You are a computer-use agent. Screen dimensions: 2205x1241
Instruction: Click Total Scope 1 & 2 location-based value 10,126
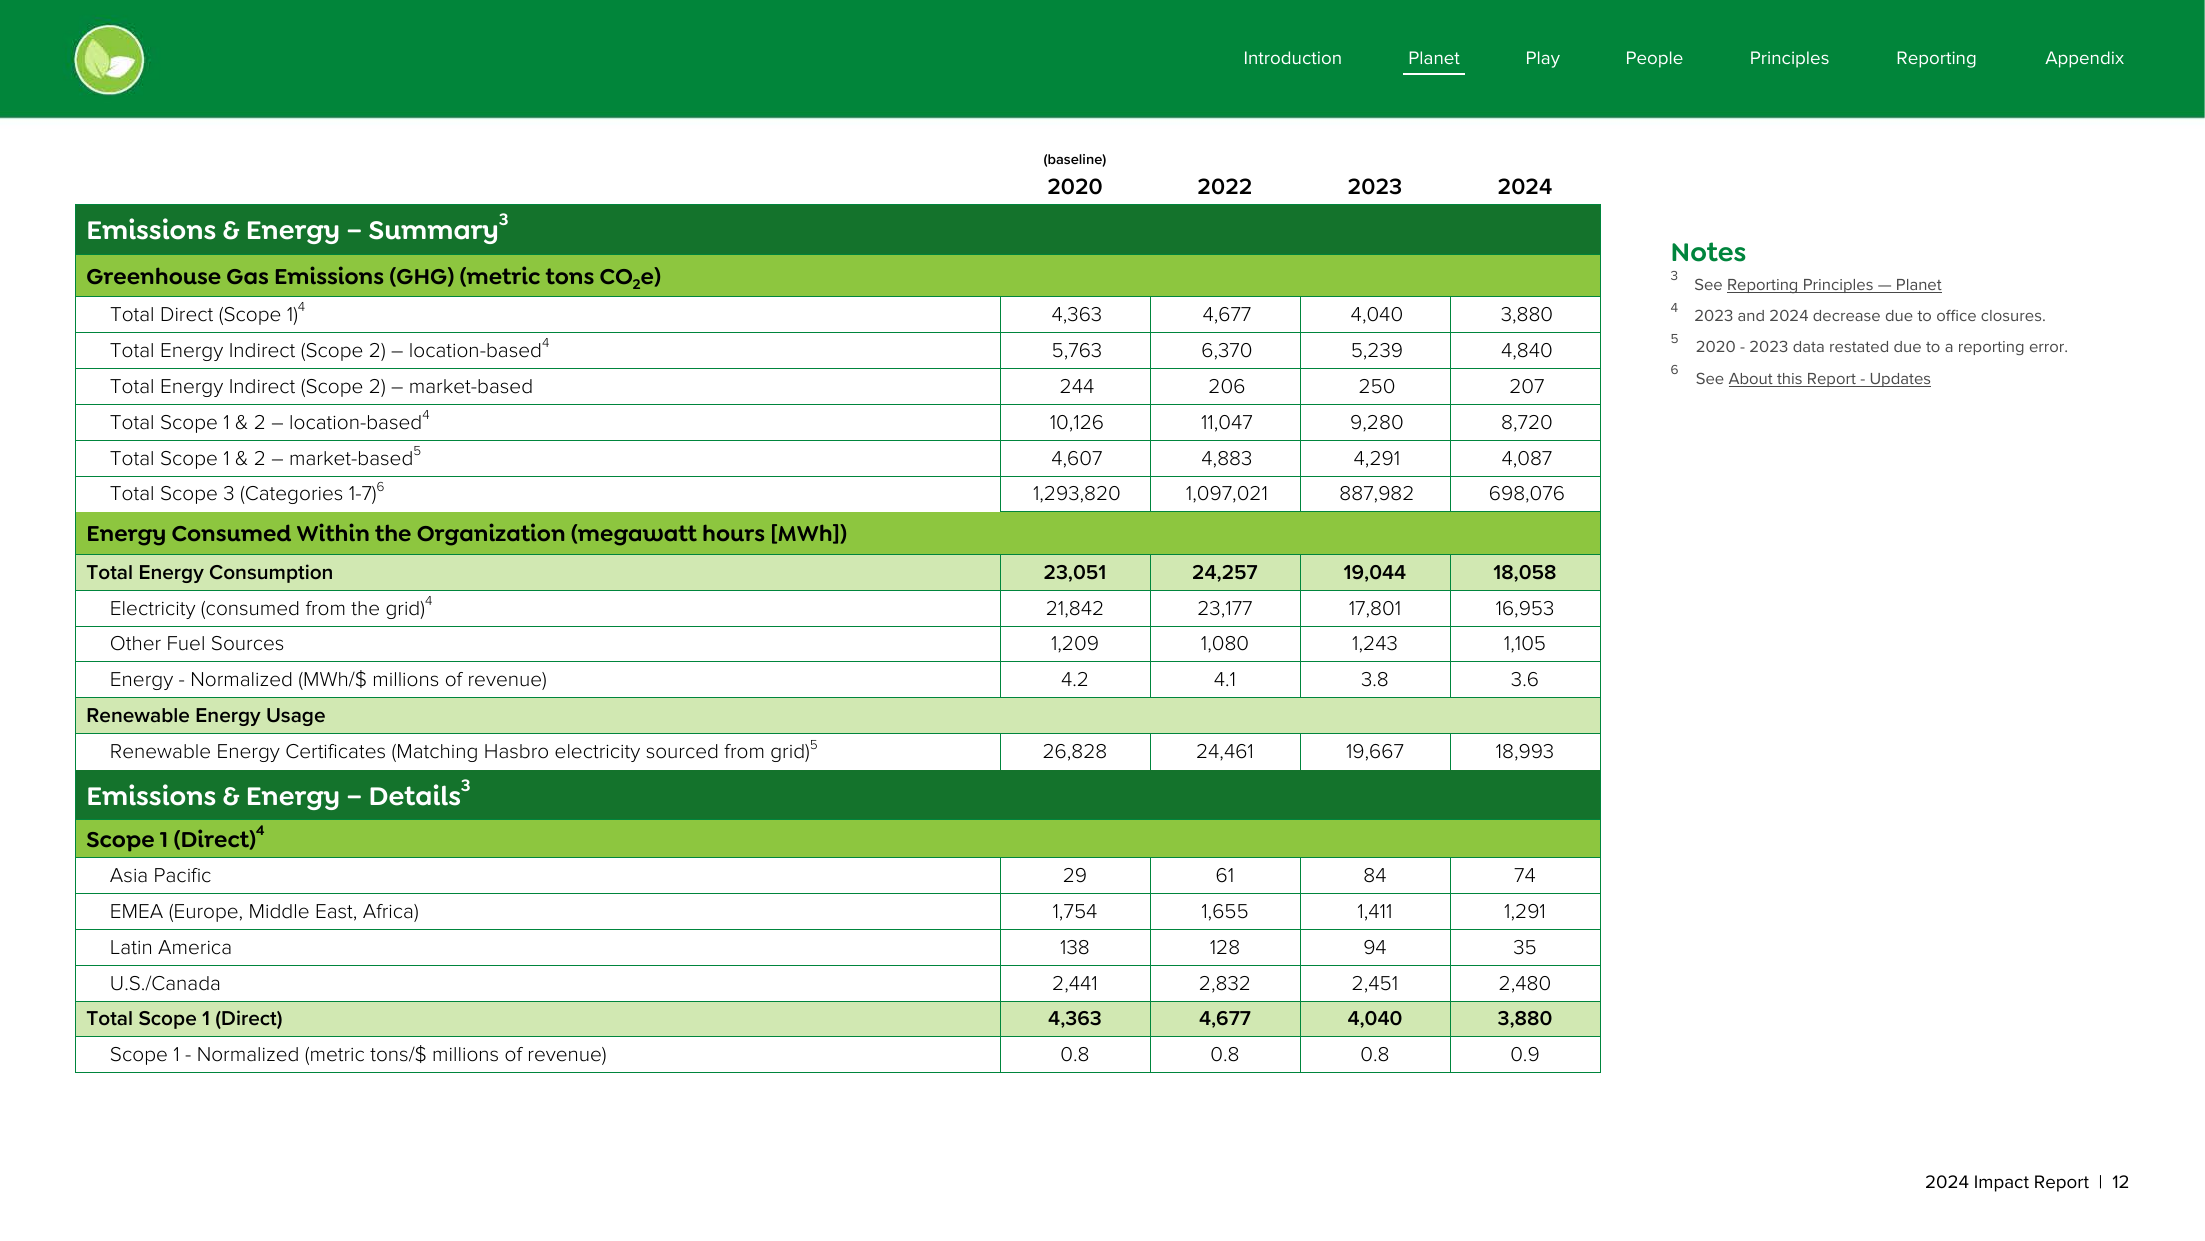1076,423
